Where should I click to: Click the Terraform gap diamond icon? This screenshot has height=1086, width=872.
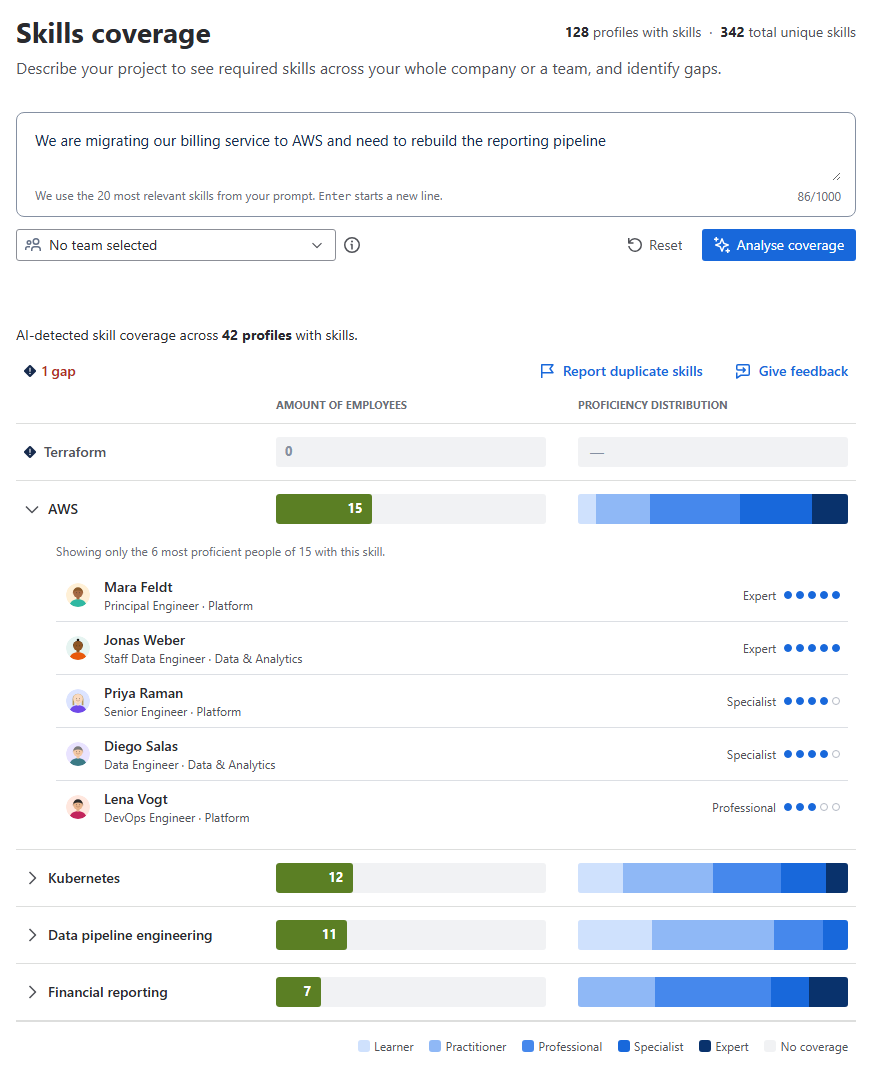[x=30, y=452]
